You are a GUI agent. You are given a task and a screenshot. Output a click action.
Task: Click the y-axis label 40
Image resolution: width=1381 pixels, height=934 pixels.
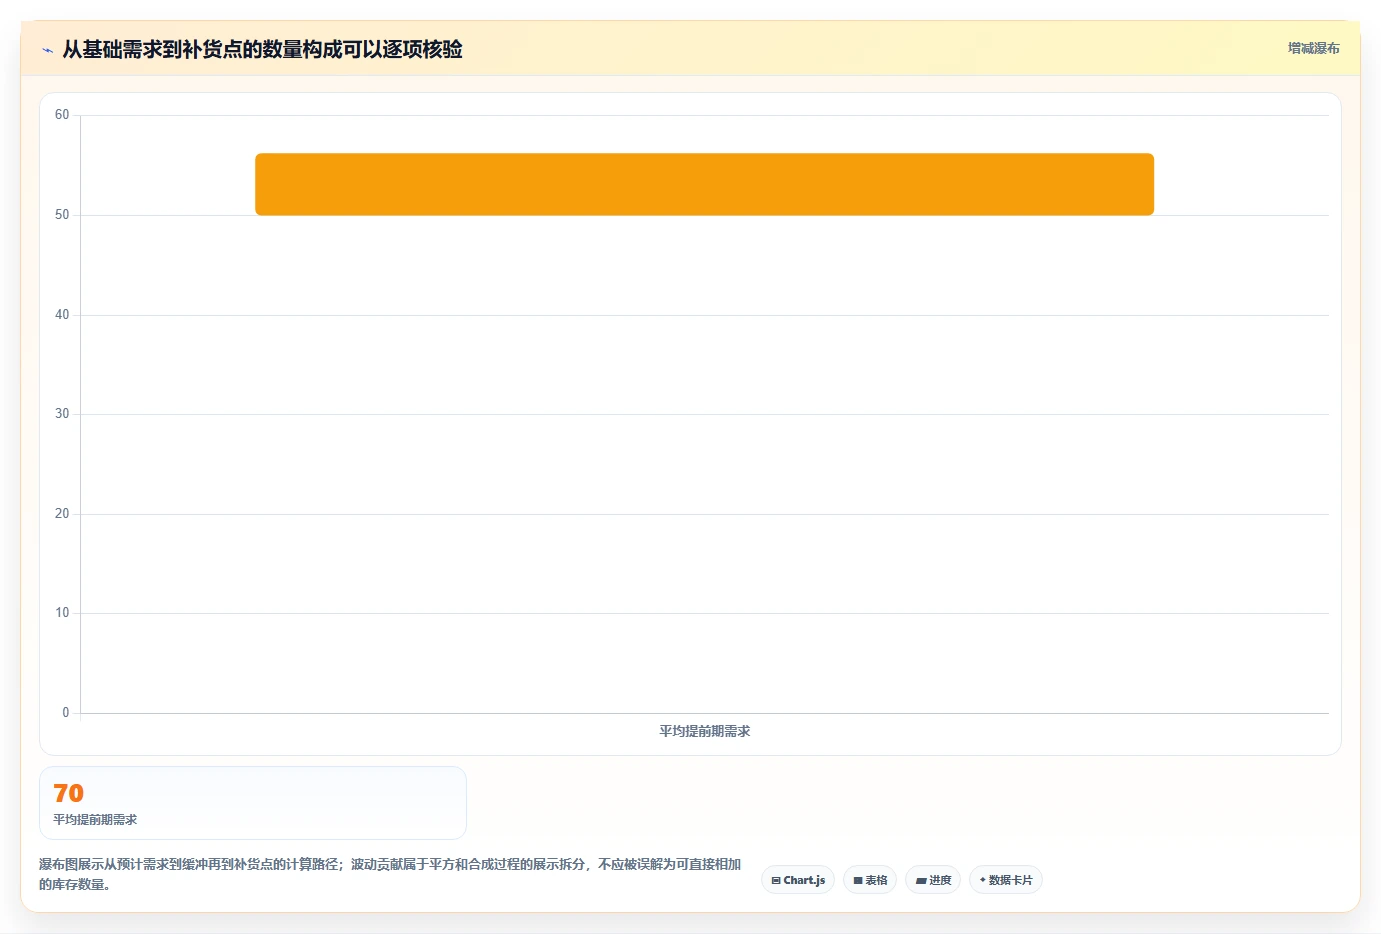click(x=62, y=315)
